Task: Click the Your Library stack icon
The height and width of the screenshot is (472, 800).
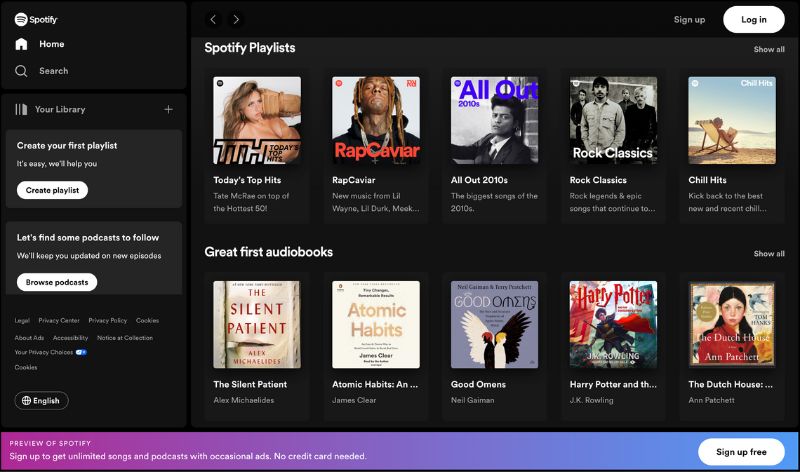Action: click(x=21, y=109)
